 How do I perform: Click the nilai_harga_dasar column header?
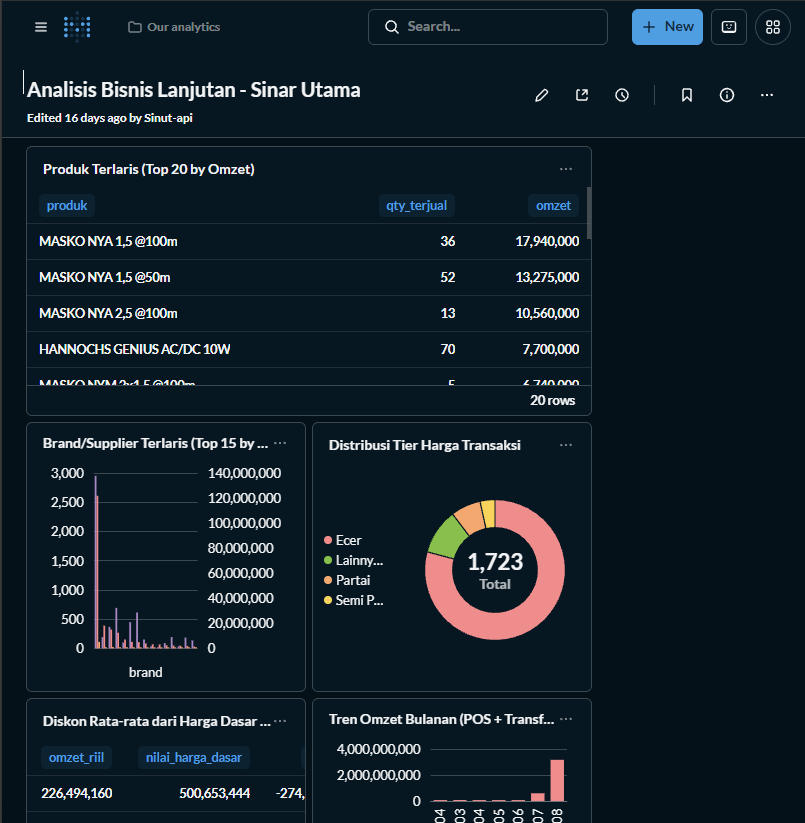(x=194, y=757)
